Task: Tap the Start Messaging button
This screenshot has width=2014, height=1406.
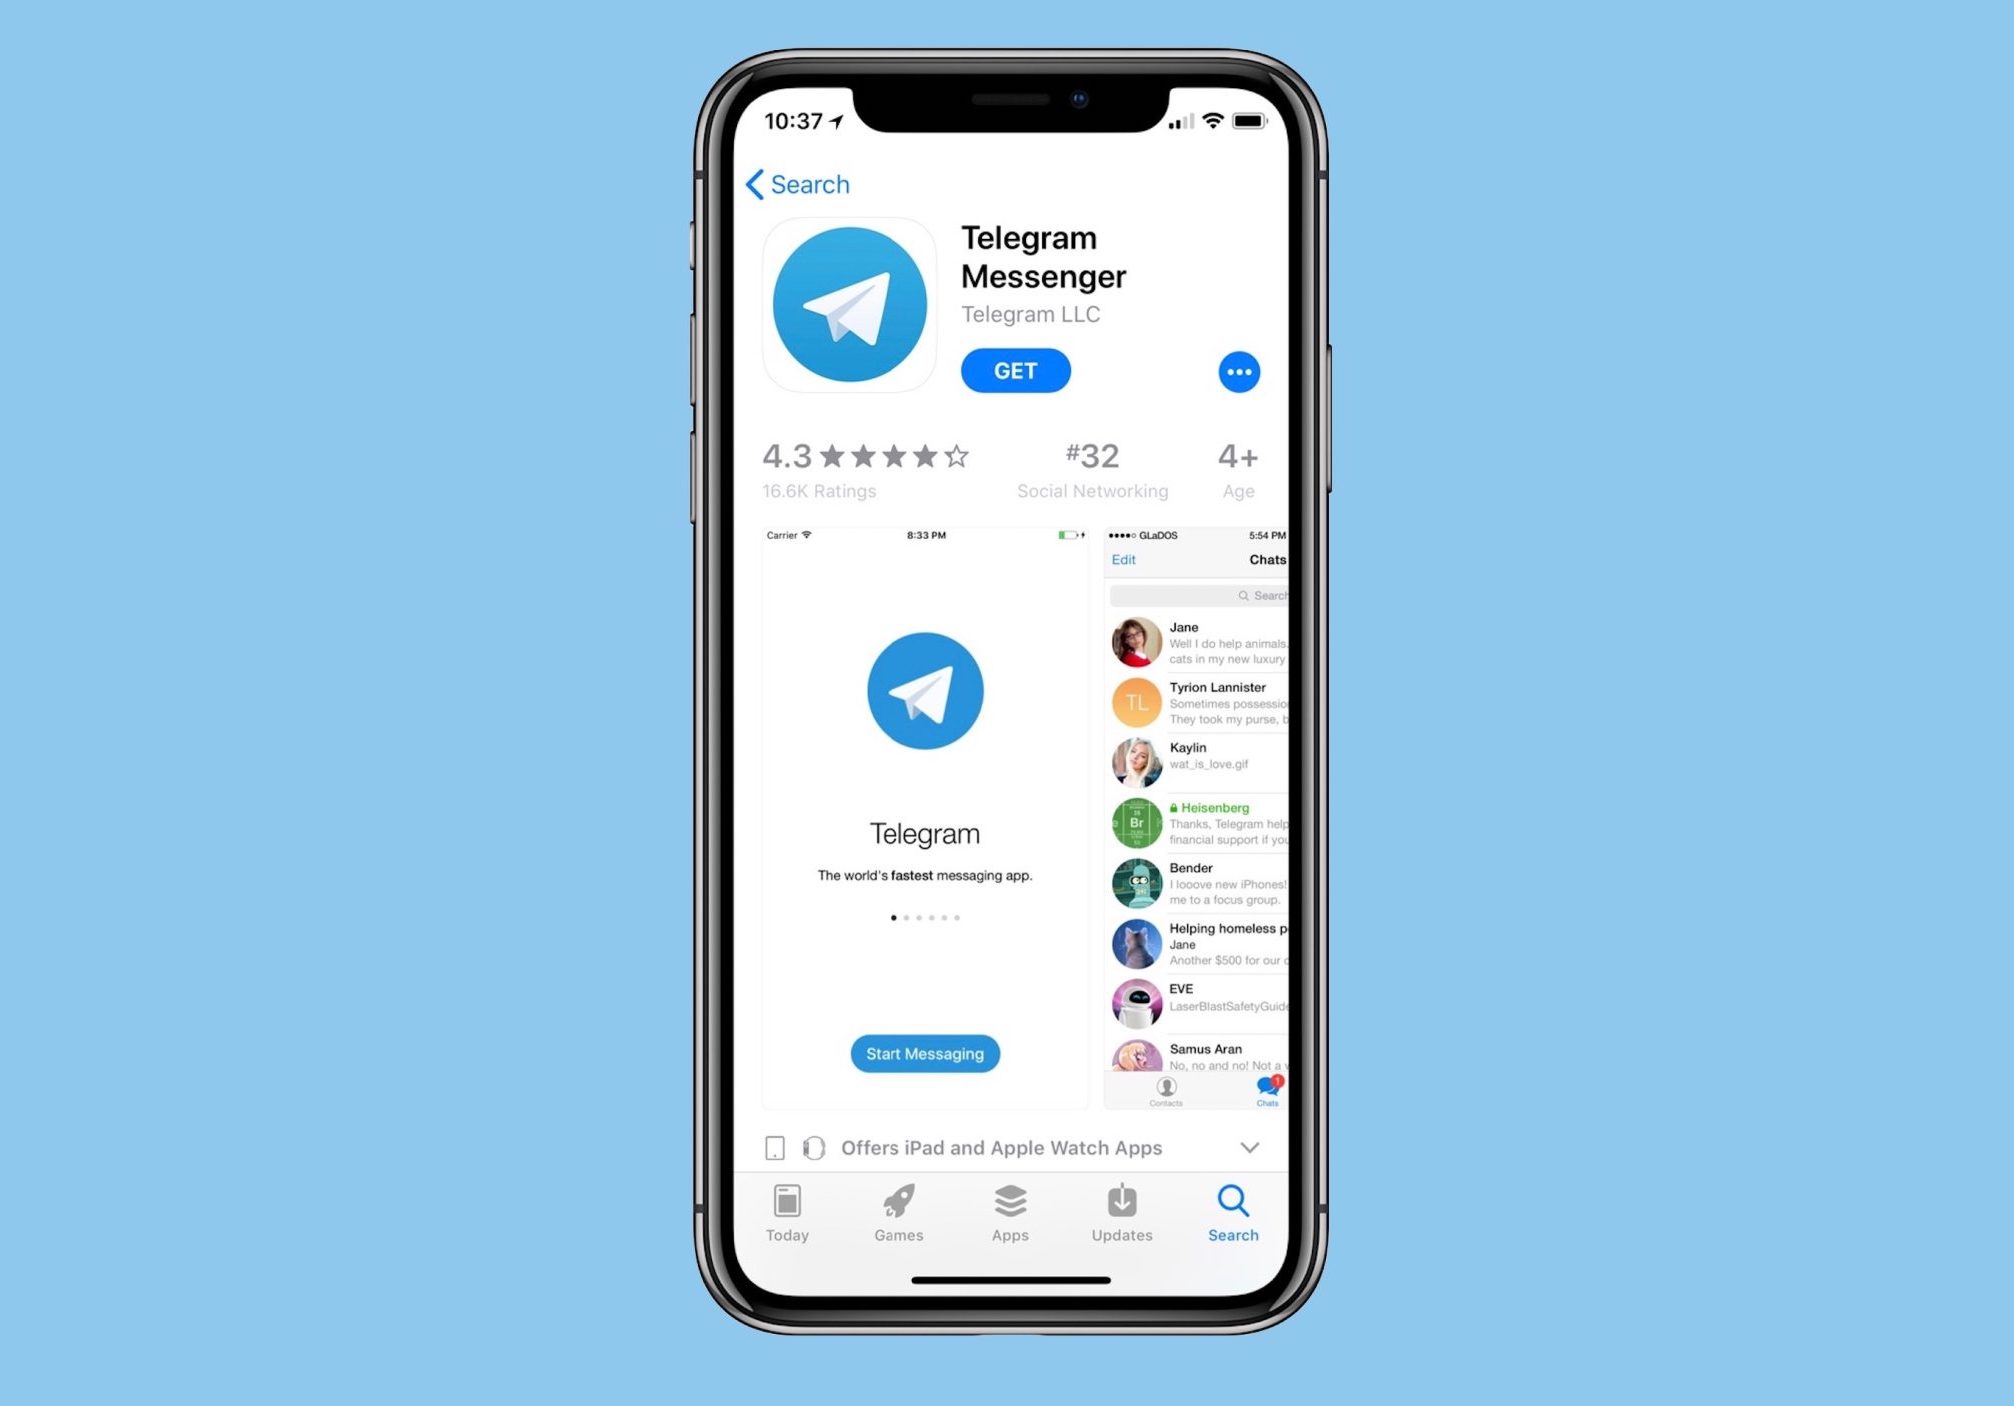Action: (x=924, y=1053)
